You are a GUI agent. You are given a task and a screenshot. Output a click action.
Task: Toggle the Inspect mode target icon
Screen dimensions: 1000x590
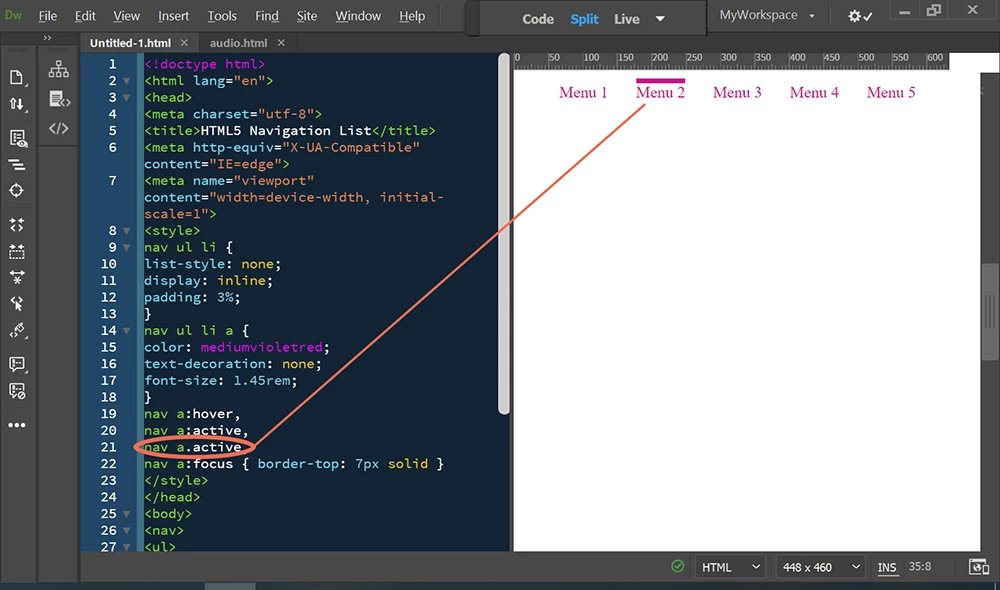(x=17, y=191)
